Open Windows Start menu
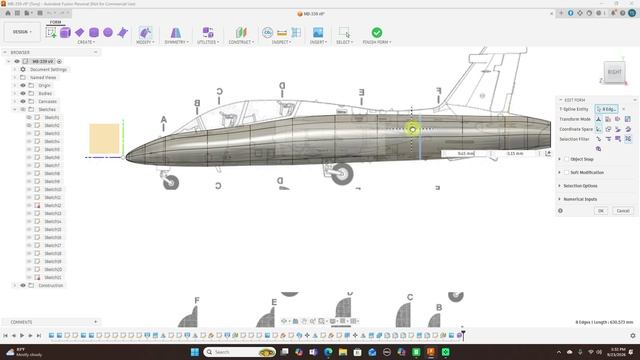 195,352
